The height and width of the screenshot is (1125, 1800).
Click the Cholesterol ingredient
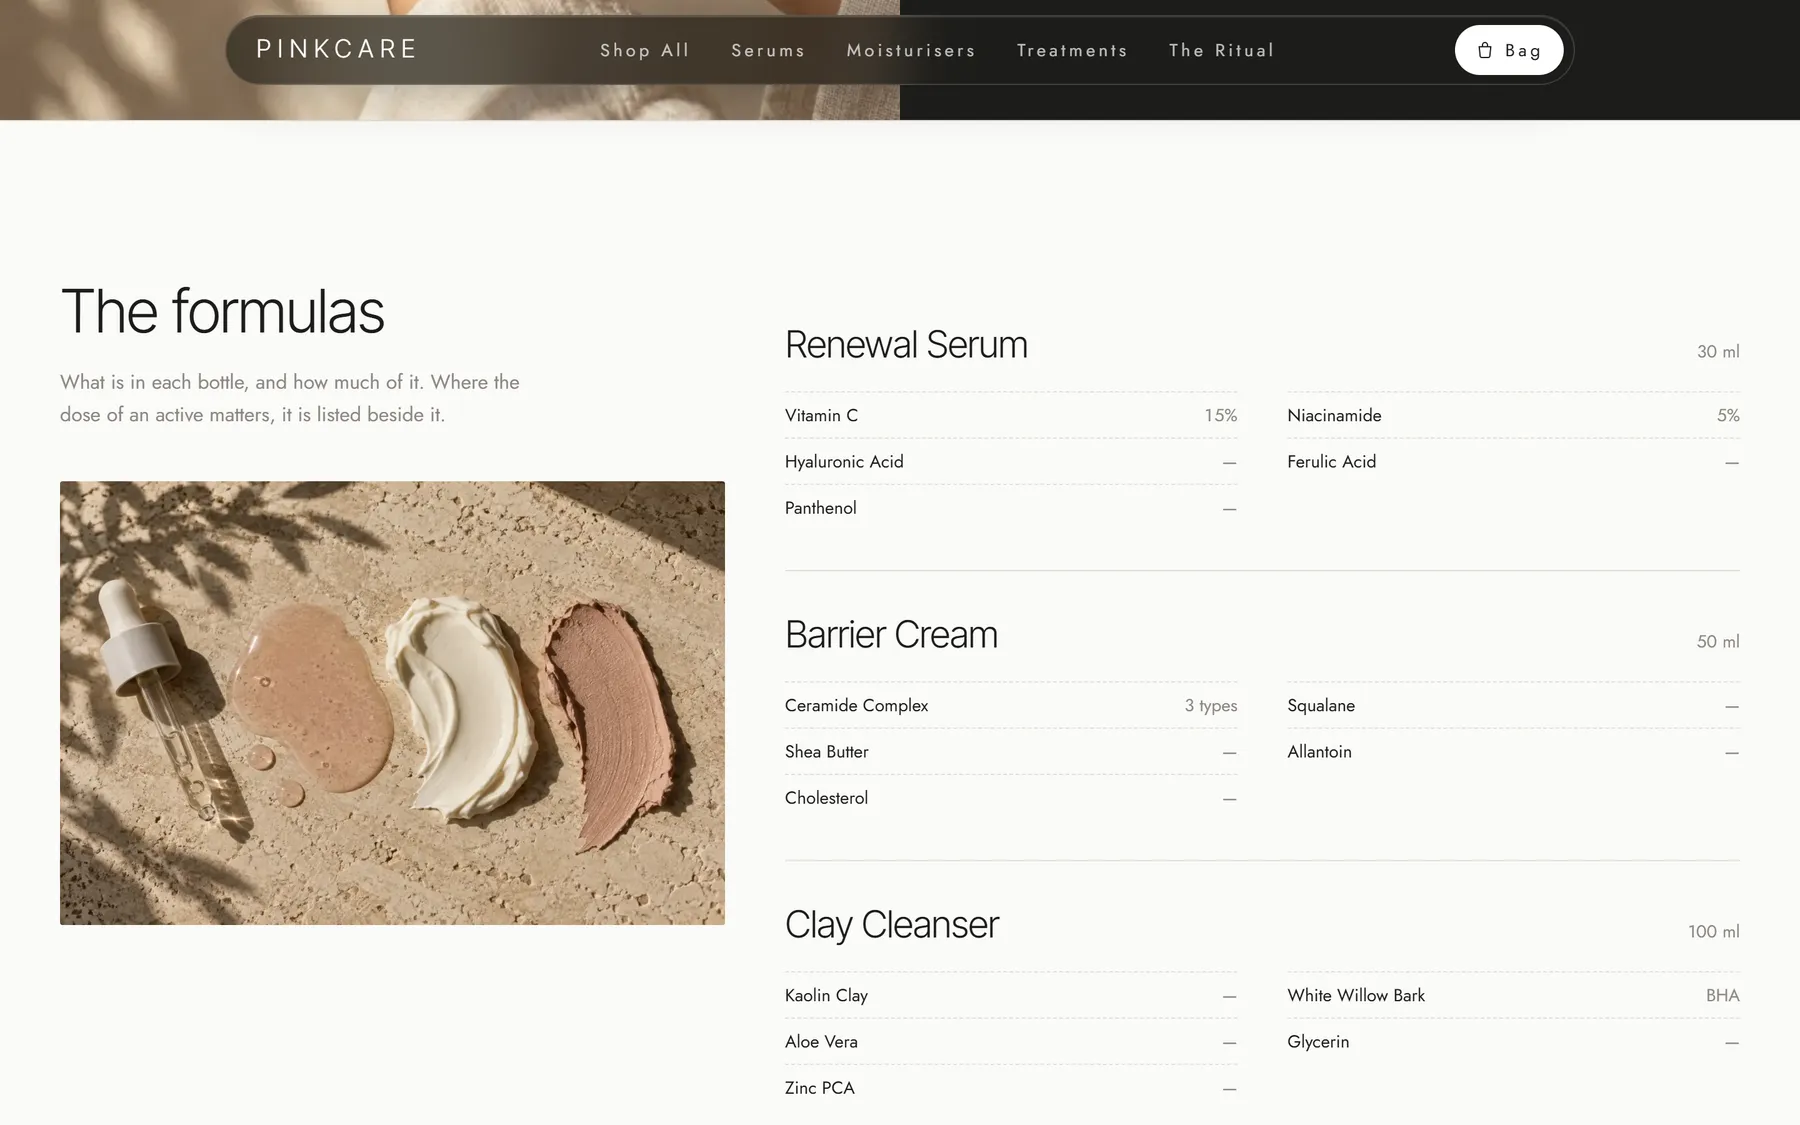pos(826,798)
